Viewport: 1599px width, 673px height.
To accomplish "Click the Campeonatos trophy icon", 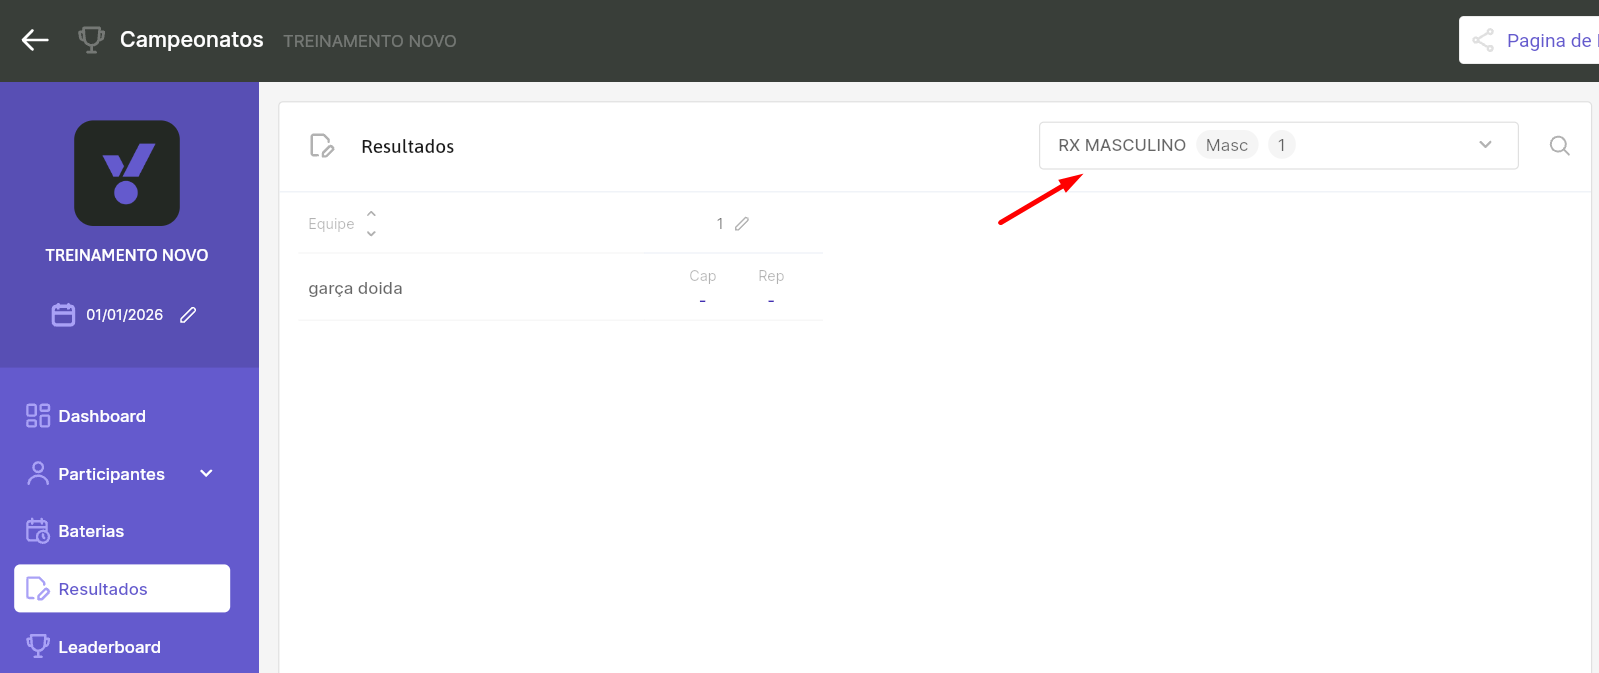I will (91, 40).
